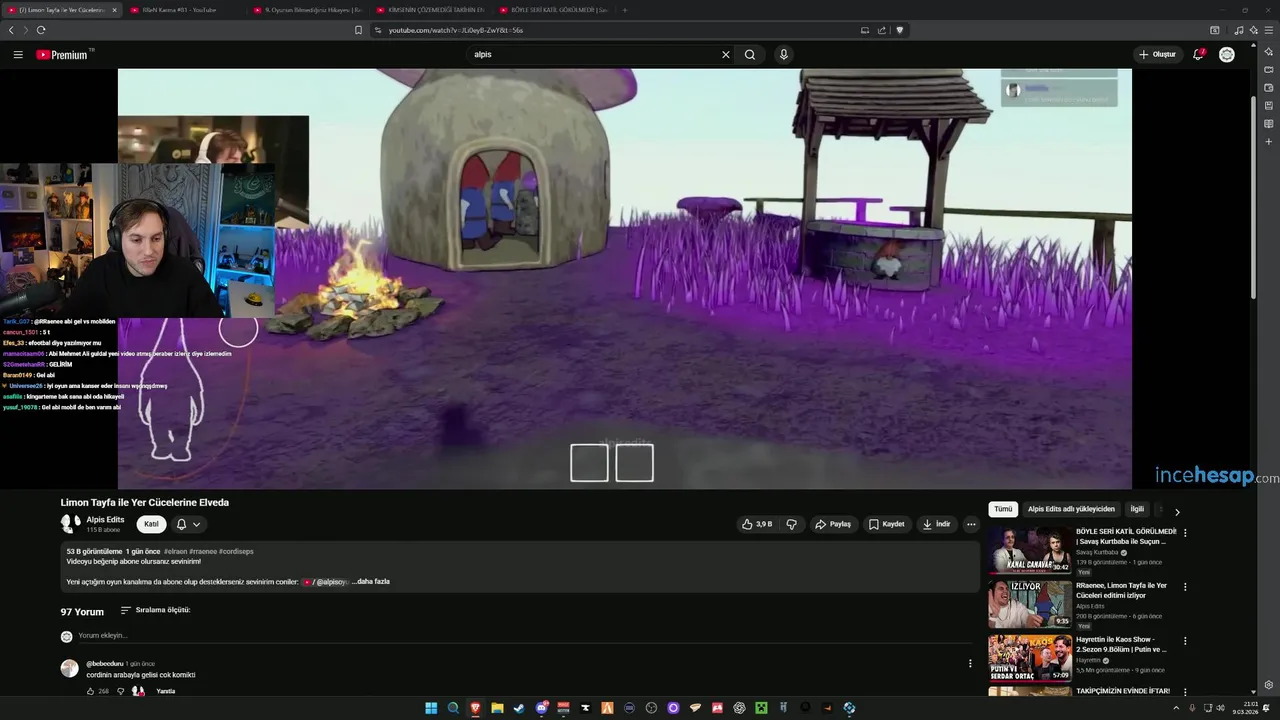Screen dimensions: 1280x720
Task: Open options for BÖYLE SERİ KATİL video
Action: [x=1185, y=533]
